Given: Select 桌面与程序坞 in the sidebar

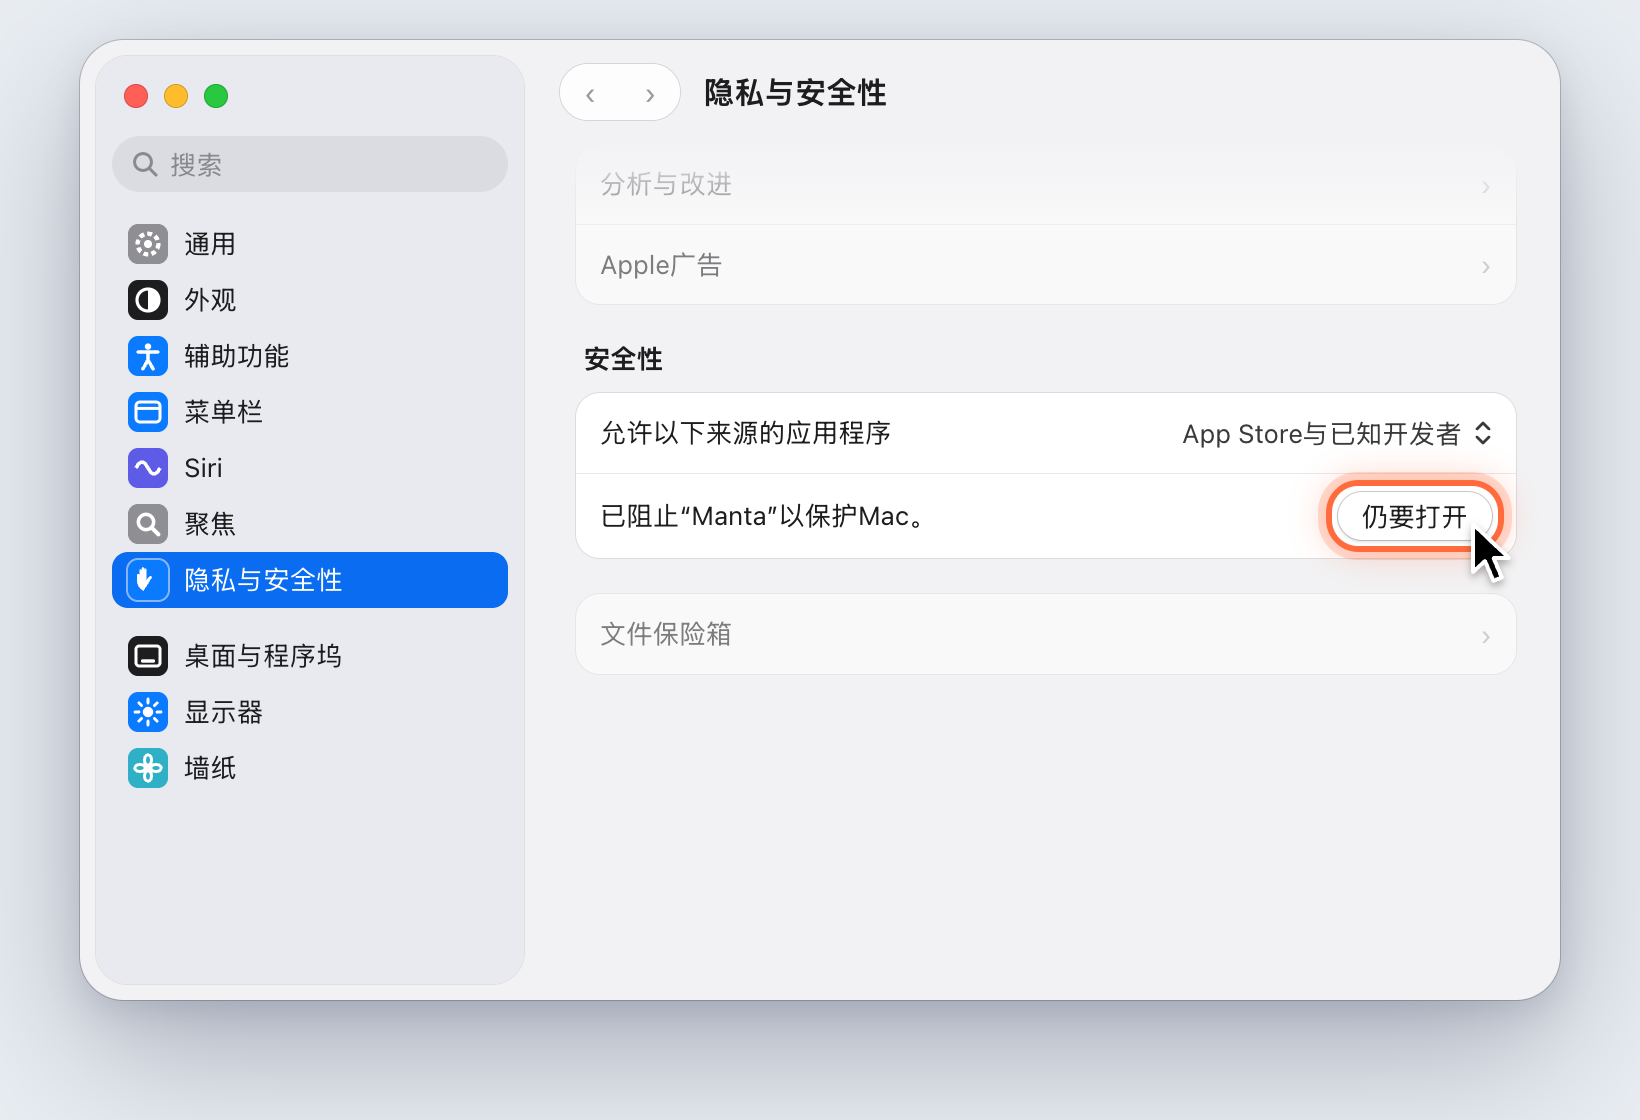Looking at the screenshot, I should click(310, 656).
